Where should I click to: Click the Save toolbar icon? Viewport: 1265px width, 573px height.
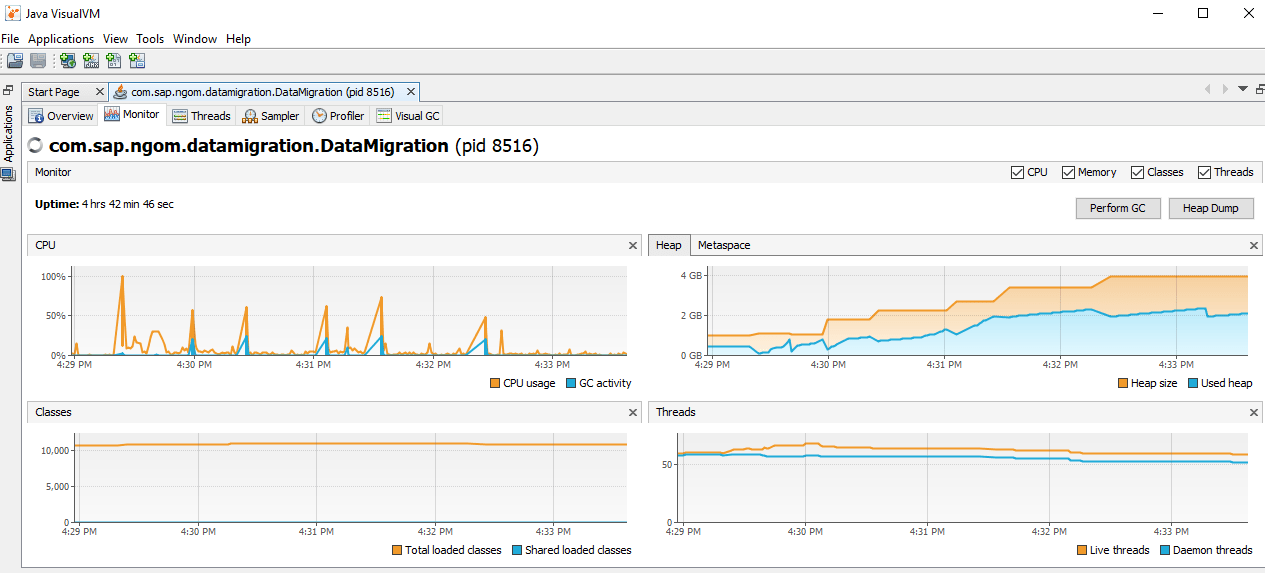click(x=38, y=61)
